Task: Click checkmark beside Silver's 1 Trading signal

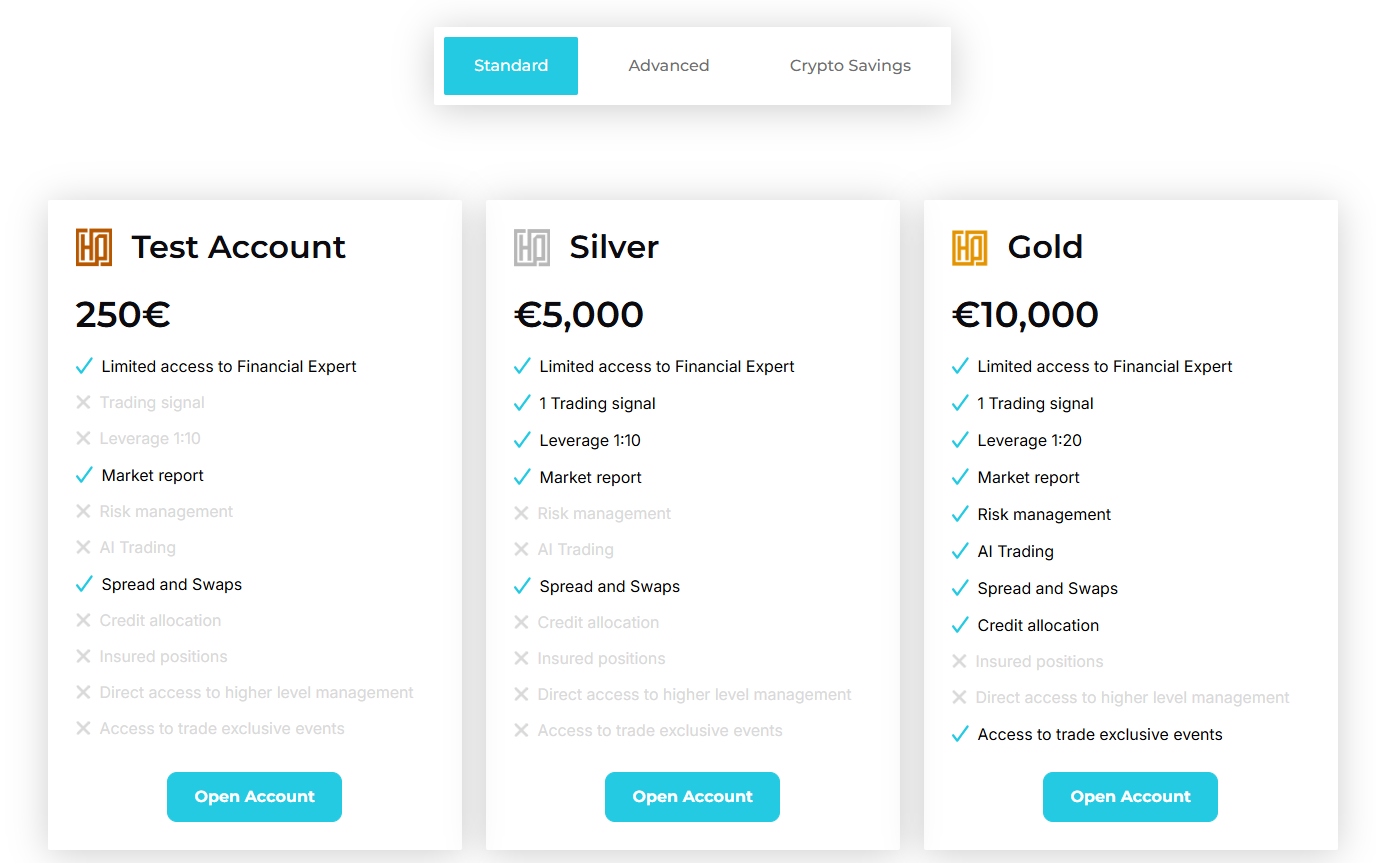Action: coord(522,403)
